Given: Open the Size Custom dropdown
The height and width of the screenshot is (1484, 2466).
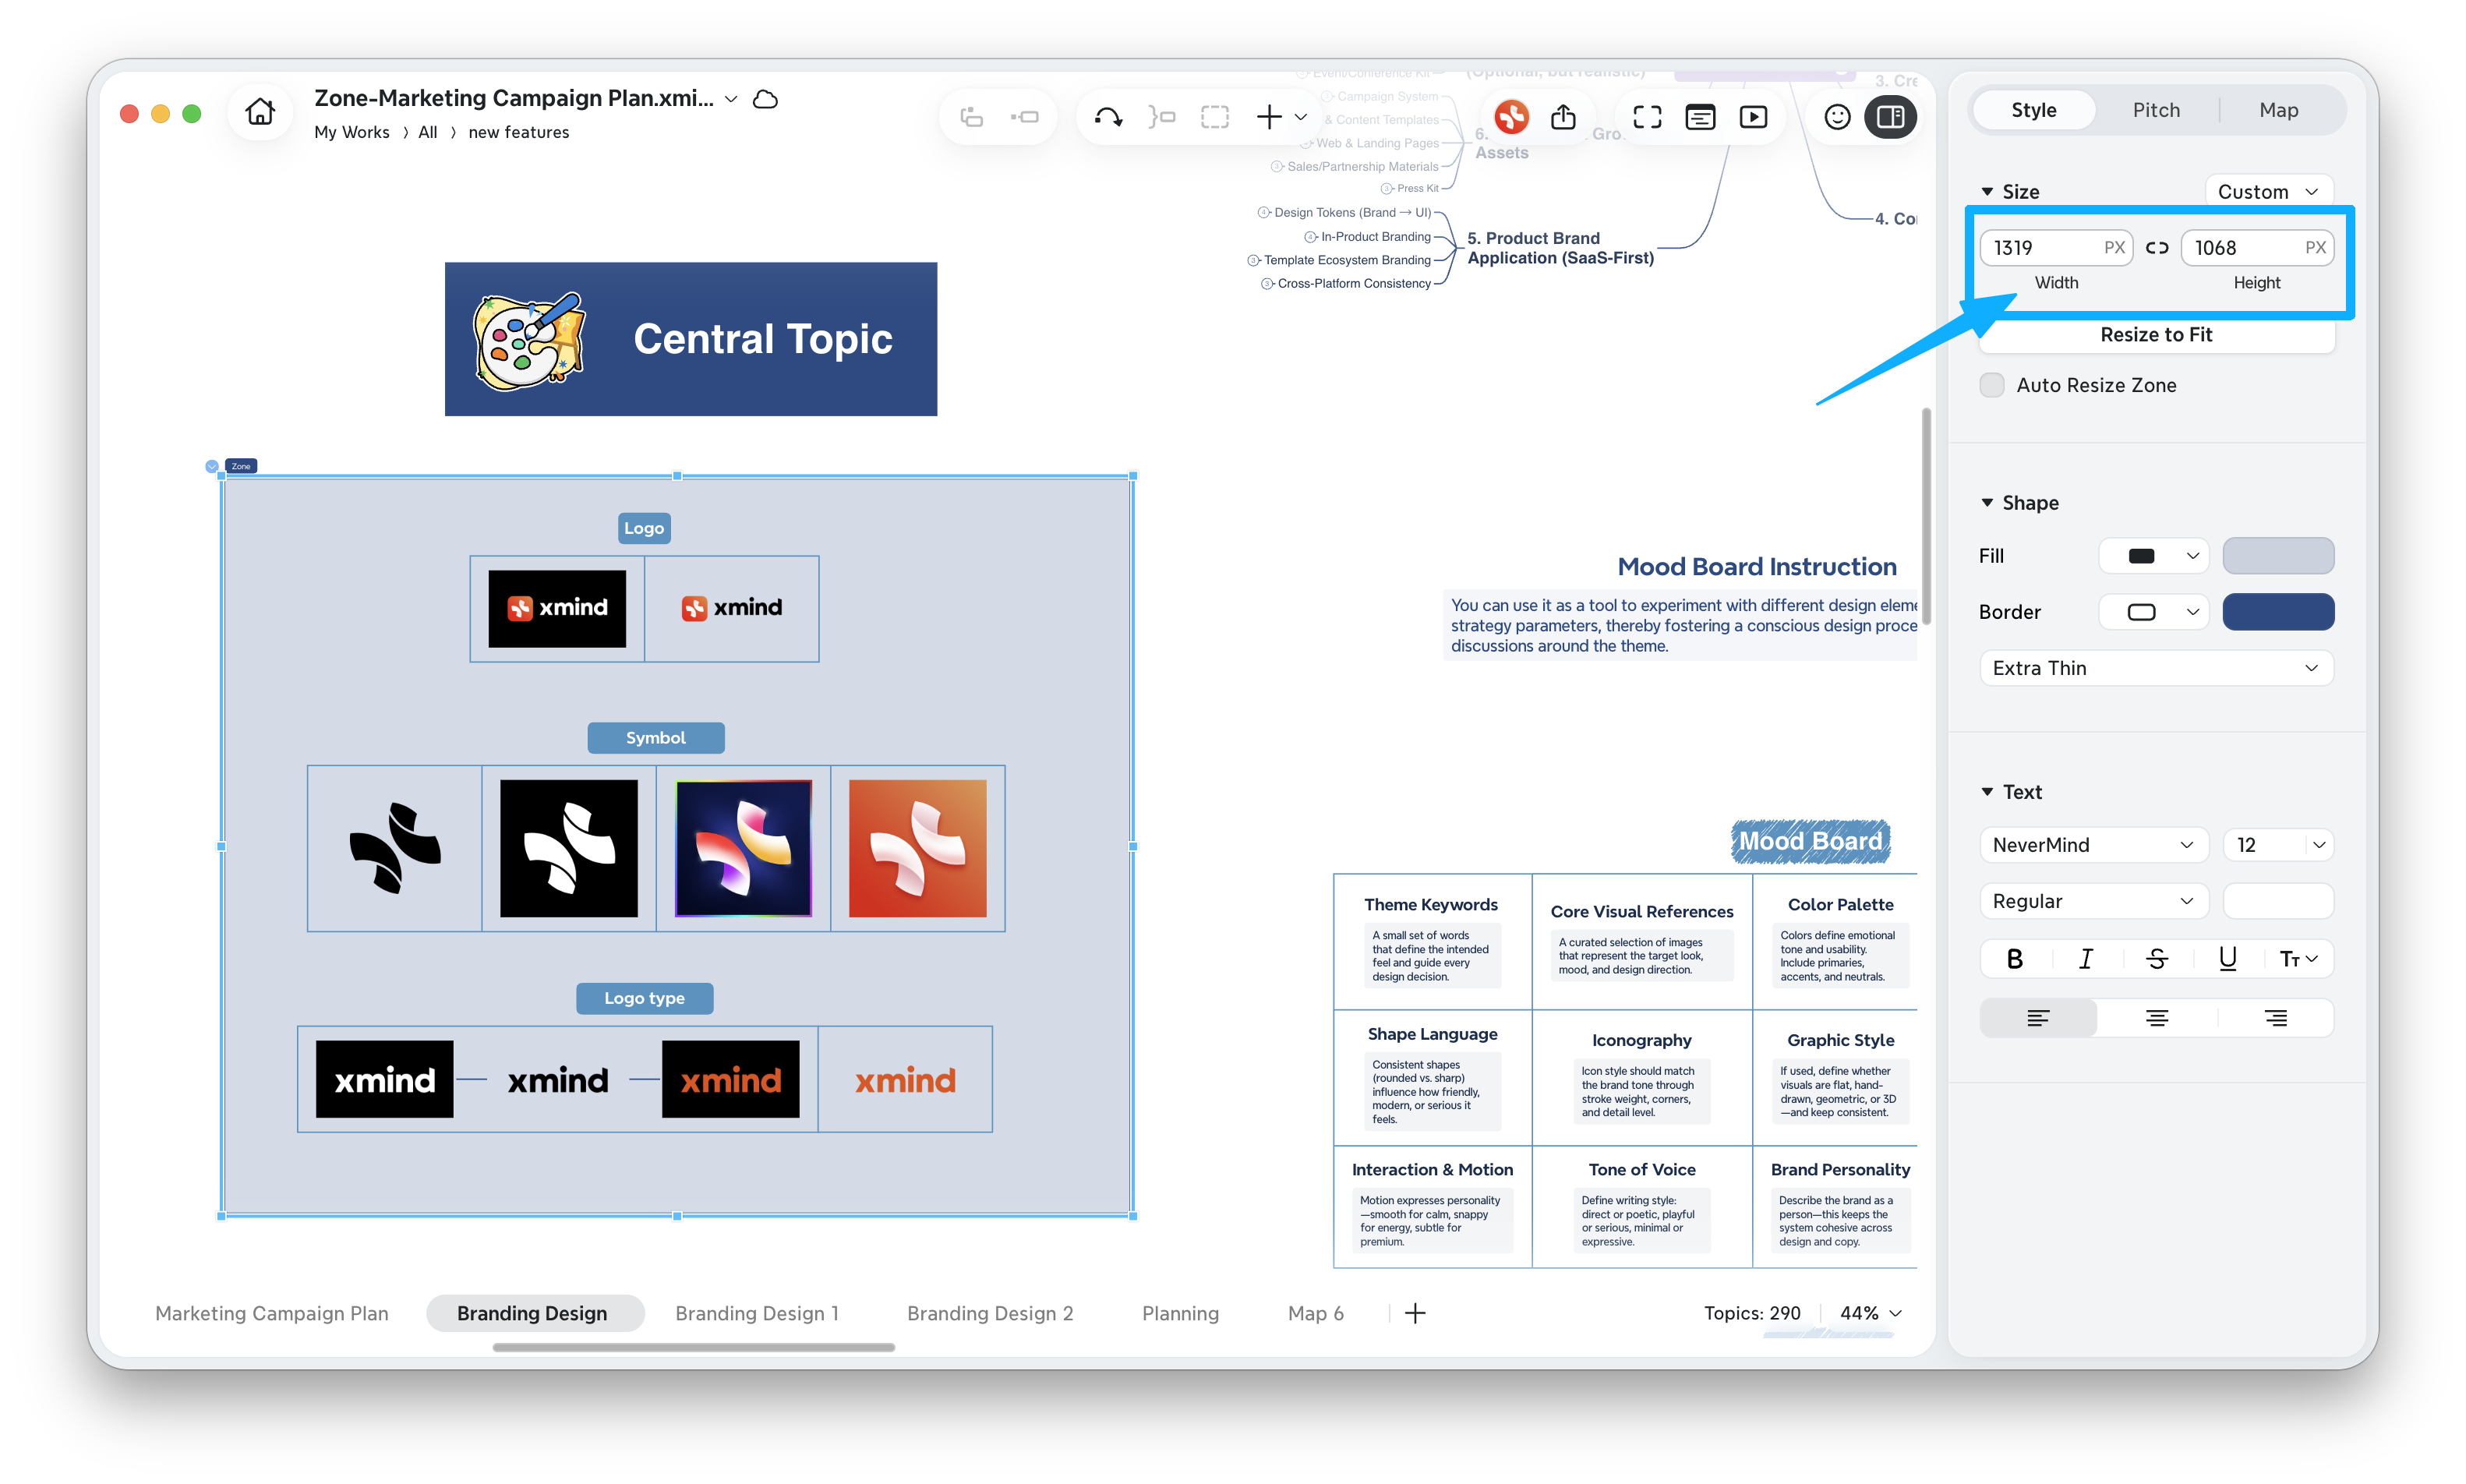Looking at the screenshot, I should 2268,192.
